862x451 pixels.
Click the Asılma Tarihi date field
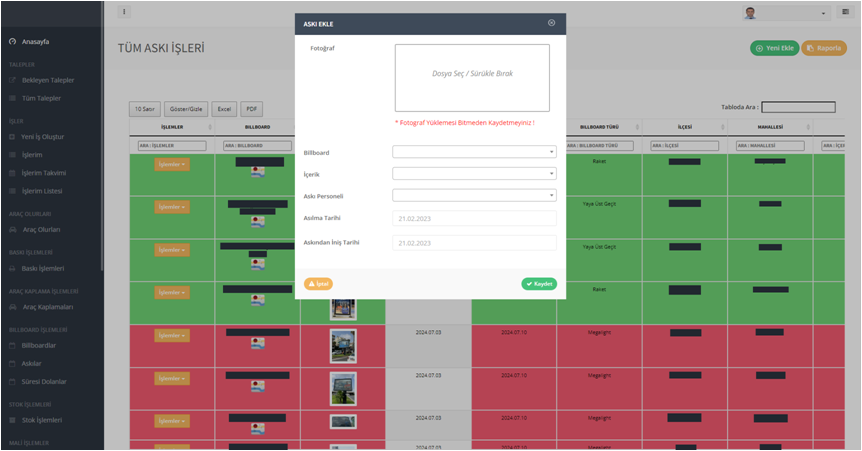click(474, 219)
